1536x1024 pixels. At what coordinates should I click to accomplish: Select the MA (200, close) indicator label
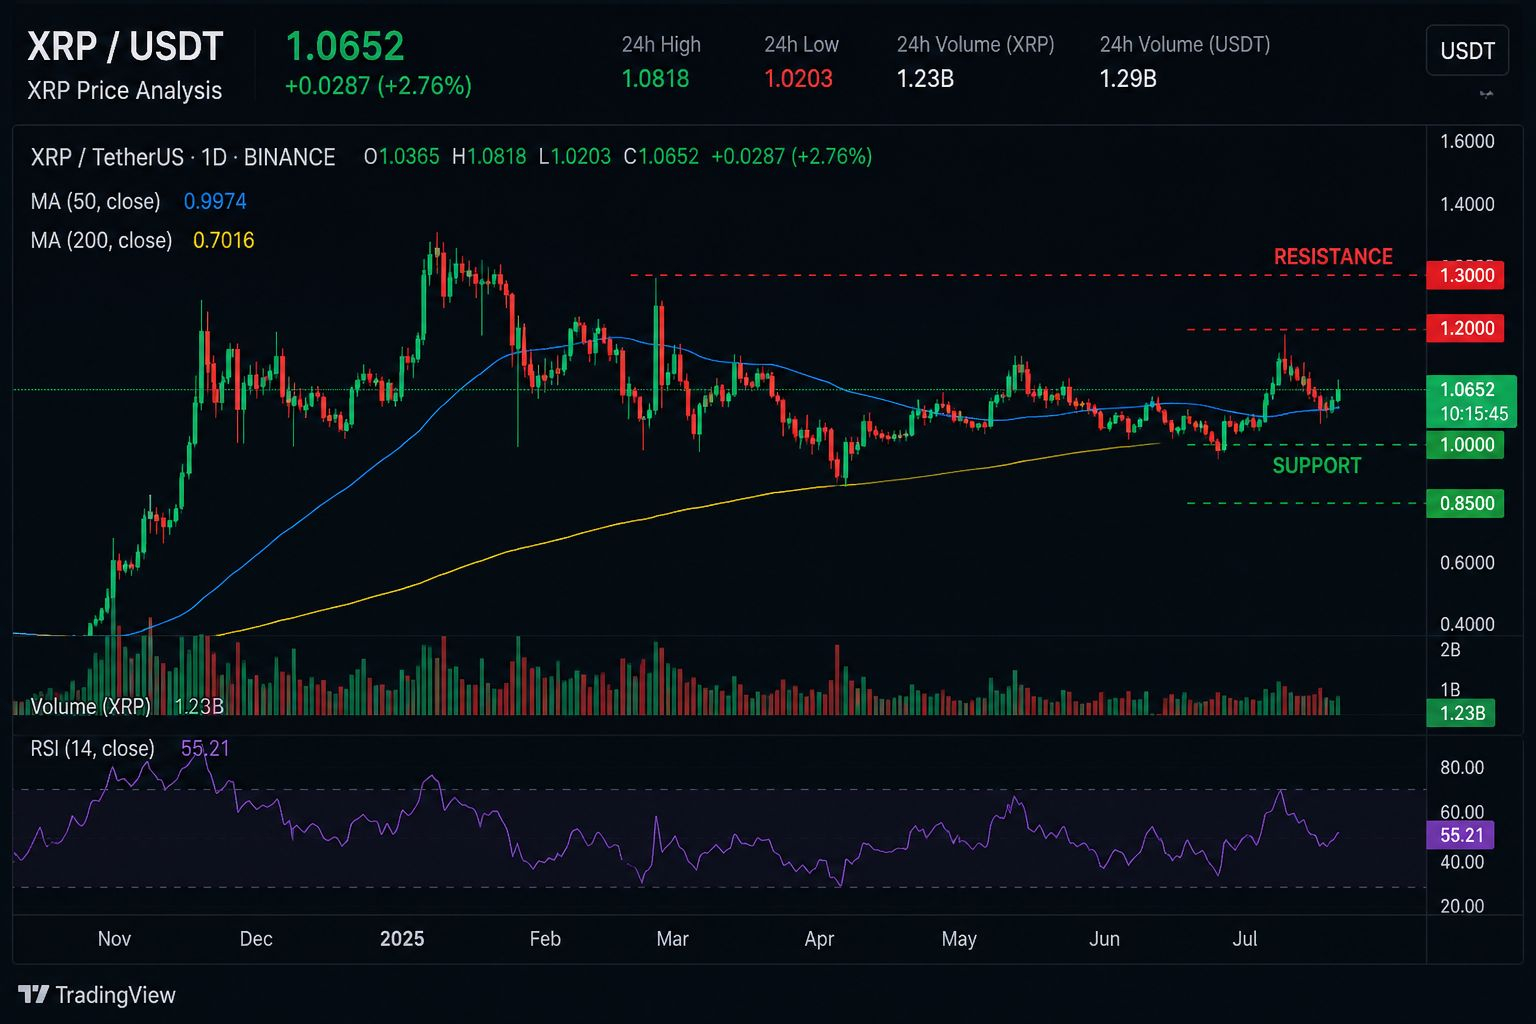click(x=101, y=241)
